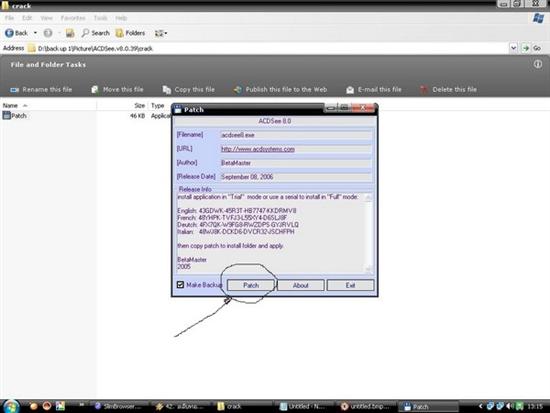Click the second red quick launch icon

coord(46,406)
